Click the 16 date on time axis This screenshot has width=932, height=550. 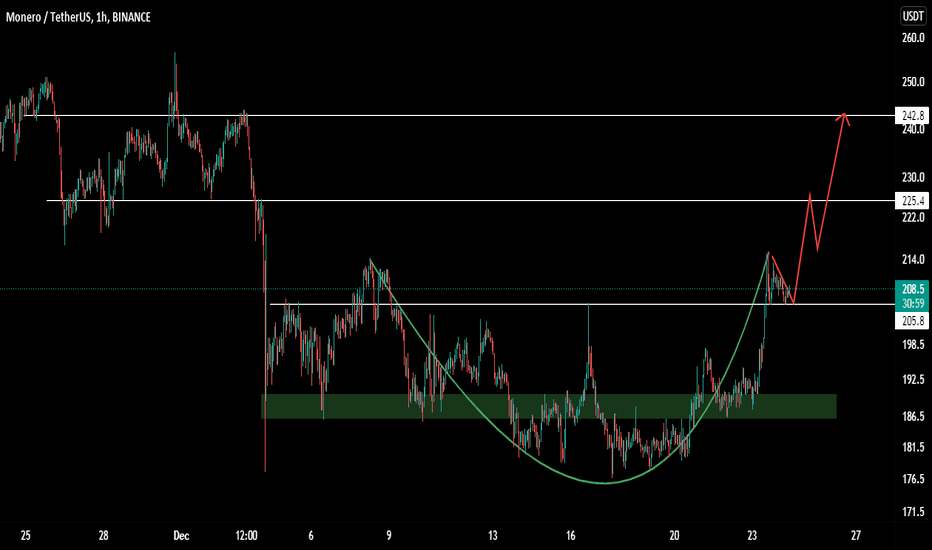(571, 536)
